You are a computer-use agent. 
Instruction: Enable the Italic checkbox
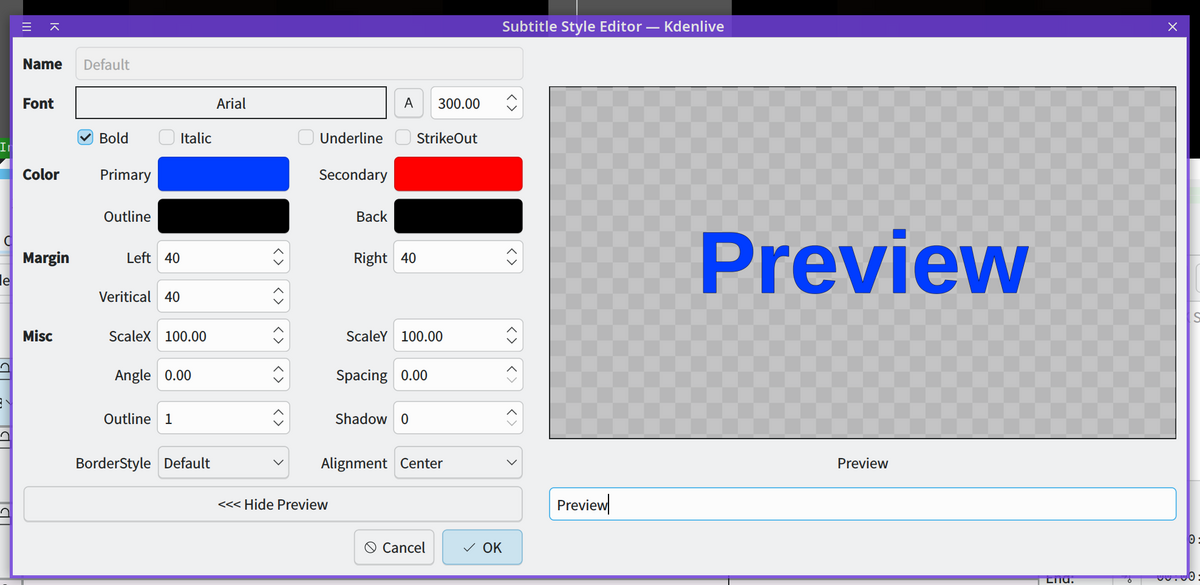point(167,138)
